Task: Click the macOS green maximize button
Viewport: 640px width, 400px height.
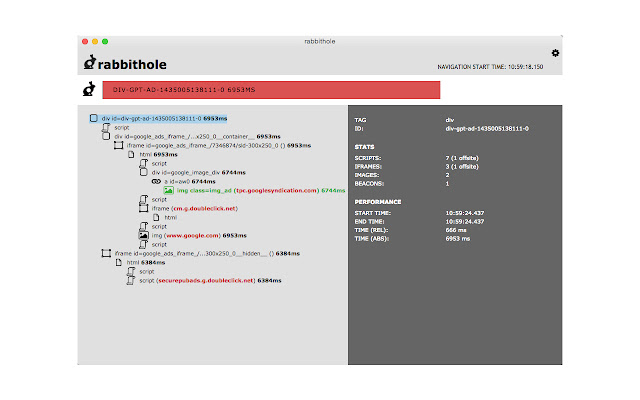Action: click(x=106, y=41)
